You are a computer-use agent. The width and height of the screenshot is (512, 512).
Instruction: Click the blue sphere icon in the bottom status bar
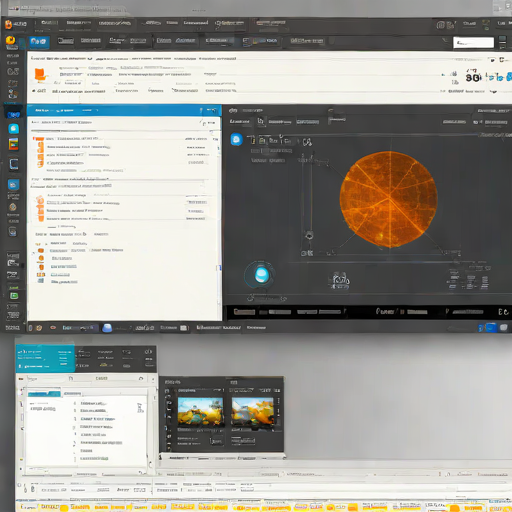pos(107,328)
